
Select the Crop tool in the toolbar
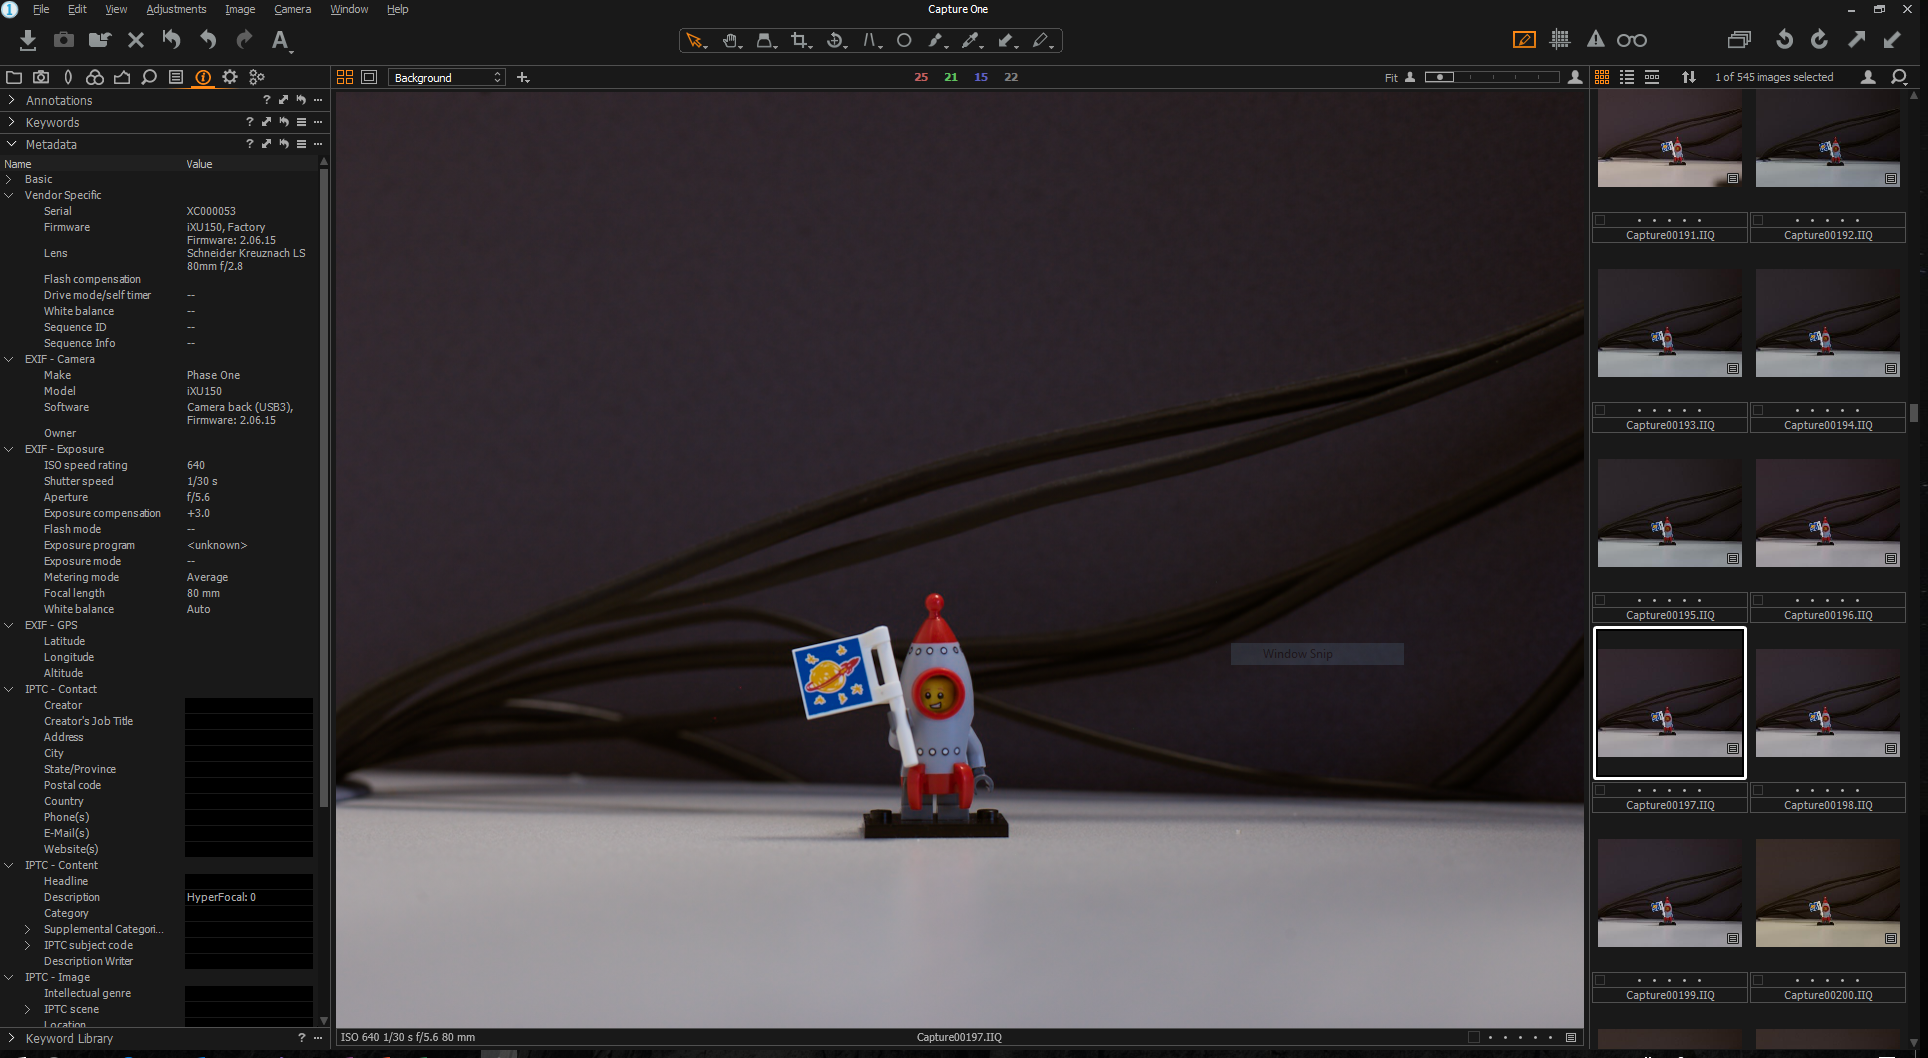pos(799,40)
